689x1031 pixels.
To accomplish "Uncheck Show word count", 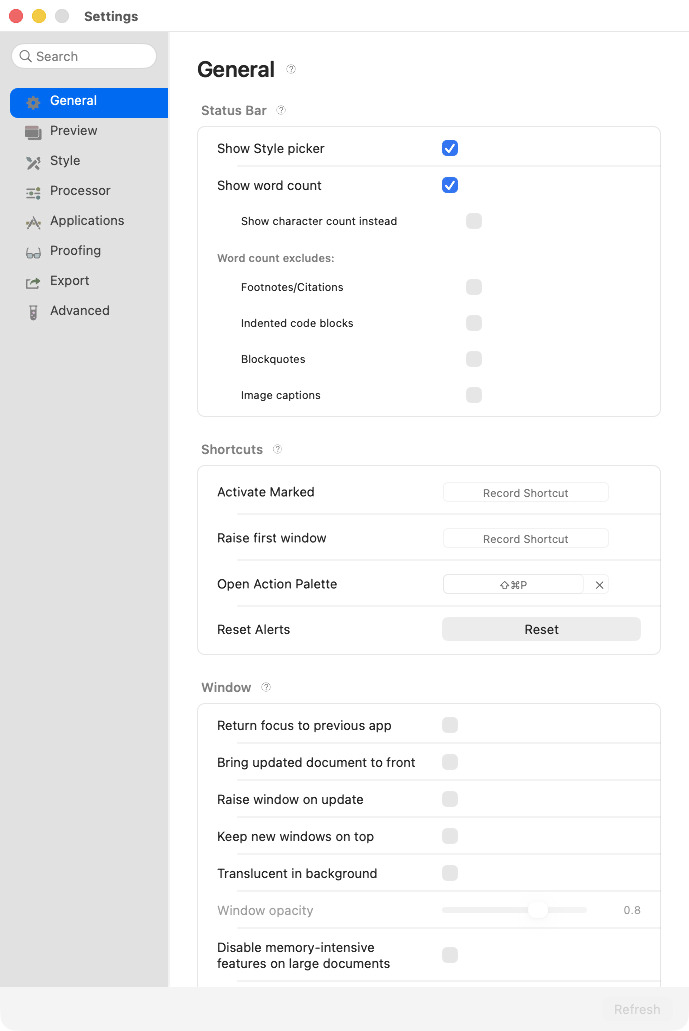I will click(450, 185).
